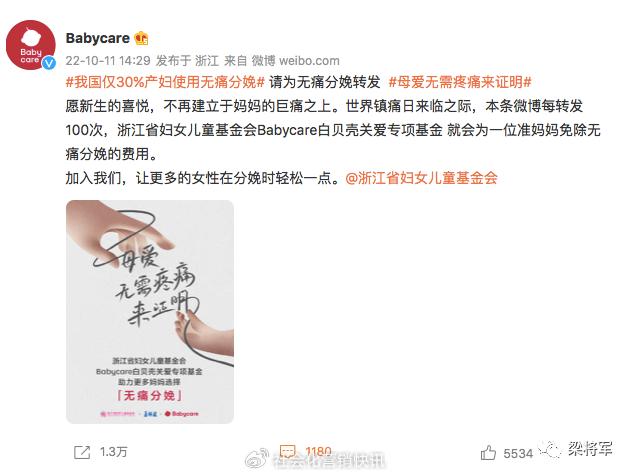Open comments via the speech bubble icon
This screenshot has width=633, height=476.
[x=287, y=451]
